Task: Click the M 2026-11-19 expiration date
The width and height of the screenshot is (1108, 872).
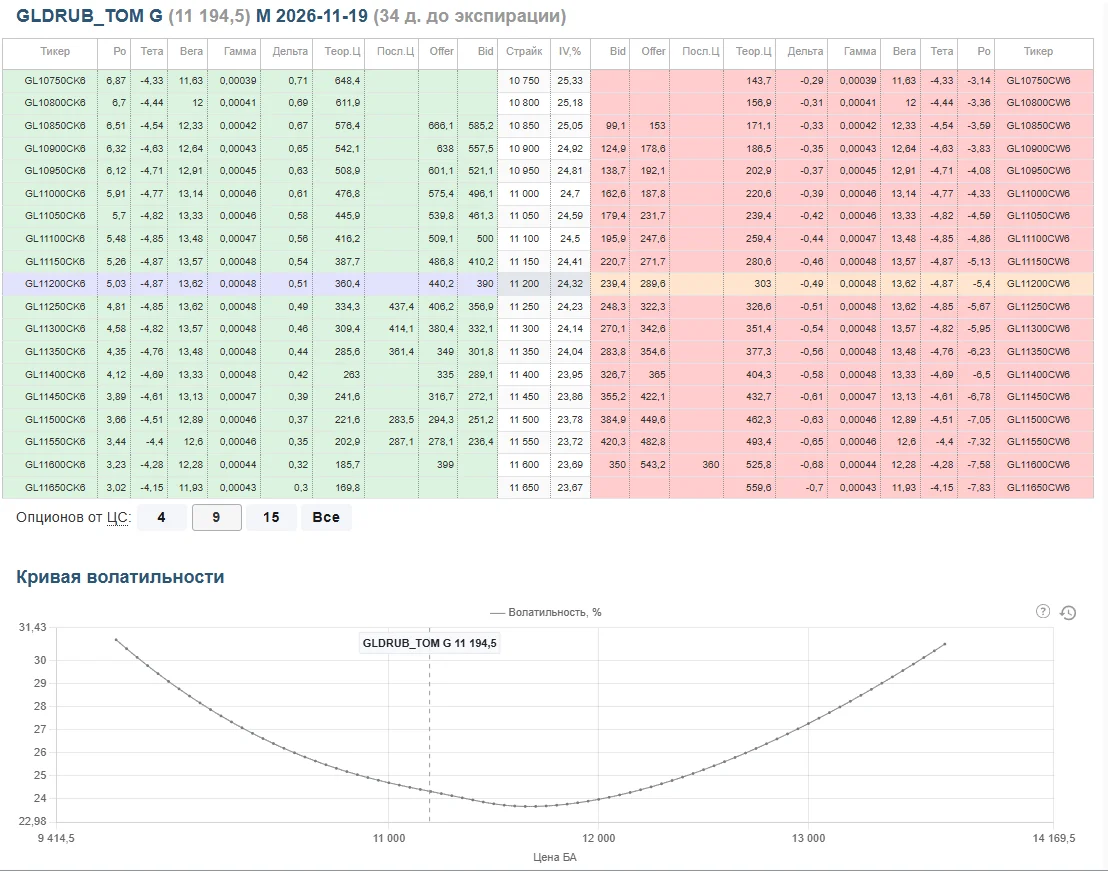Action: (312, 16)
